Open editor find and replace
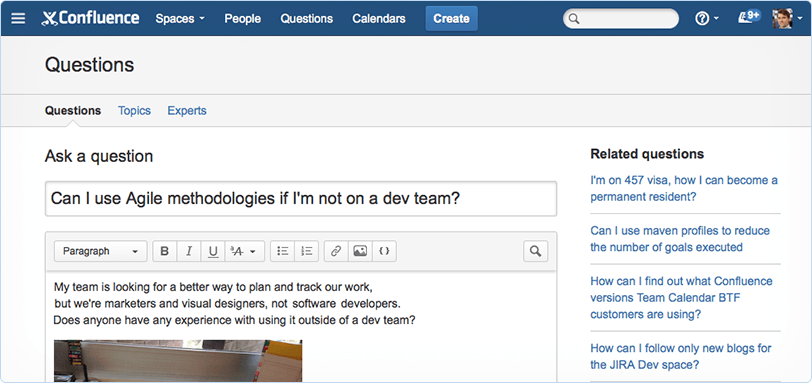This screenshot has height=383, width=812. 535,251
